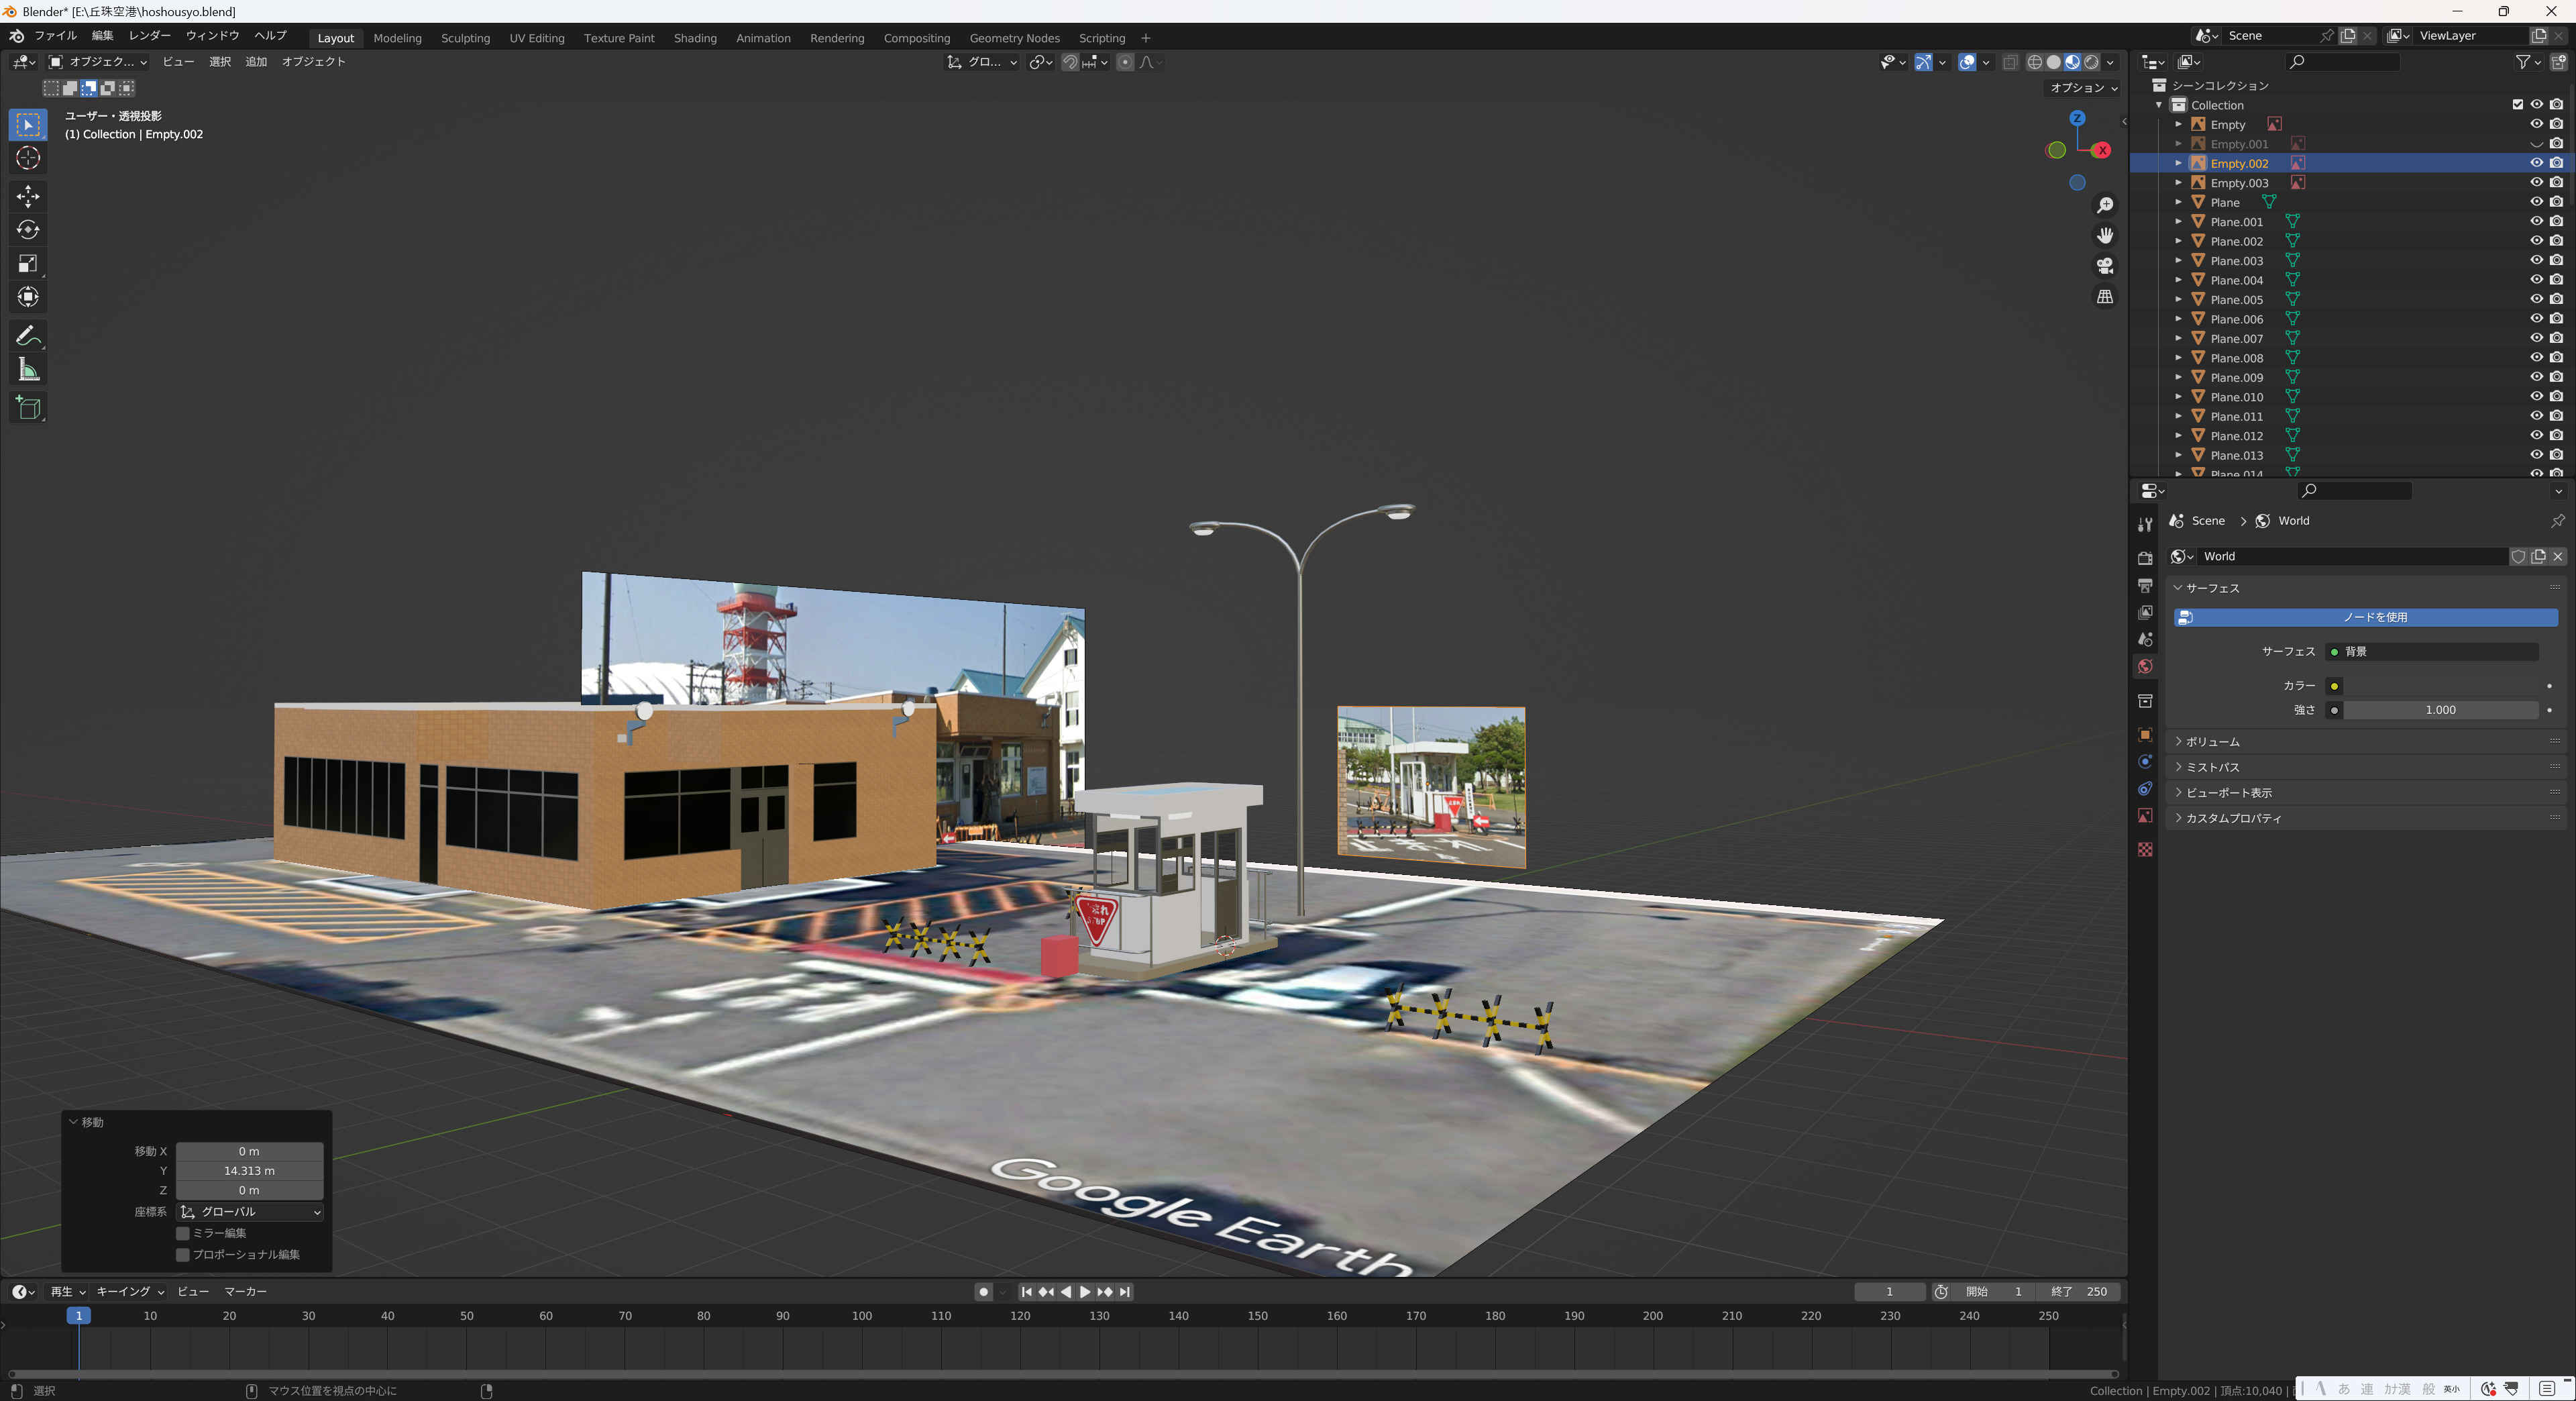The image size is (2576, 1401).
Task: Switch to wireframe viewport shading
Action: point(2034,62)
